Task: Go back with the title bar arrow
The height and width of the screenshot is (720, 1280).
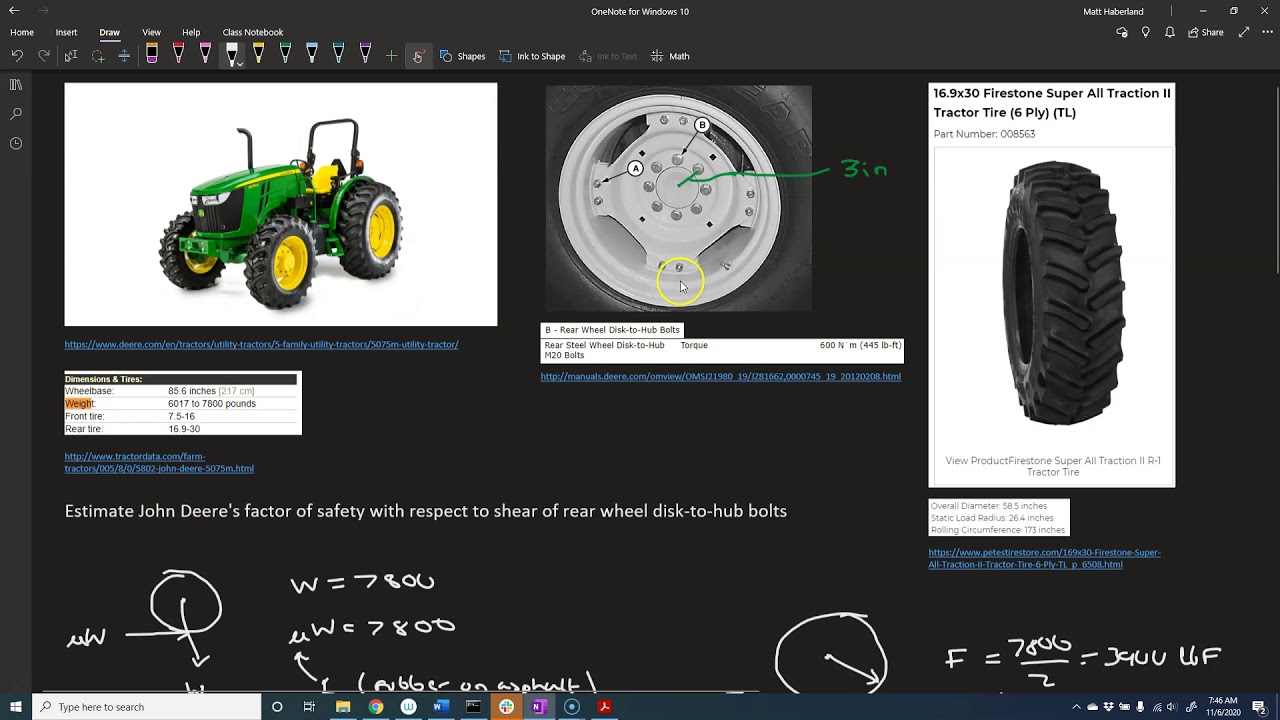Action: pyautogui.click(x=14, y=11)
